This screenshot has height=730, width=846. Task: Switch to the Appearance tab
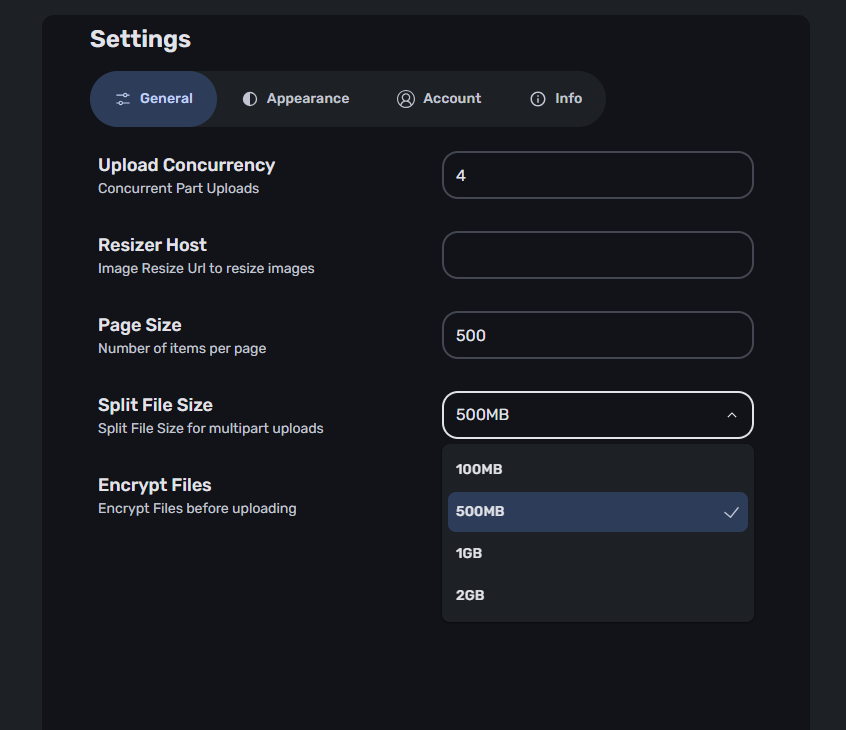click(296, 99)
